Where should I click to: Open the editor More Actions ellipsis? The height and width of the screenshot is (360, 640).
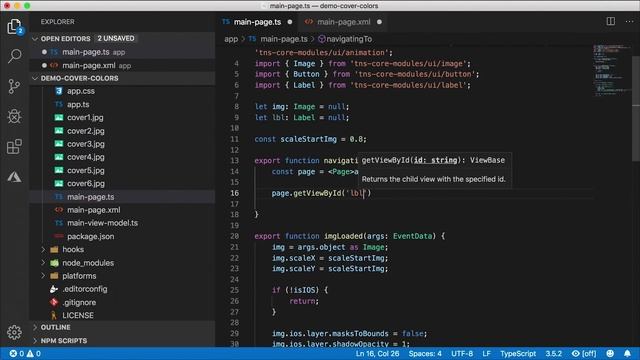coord(629,21)
